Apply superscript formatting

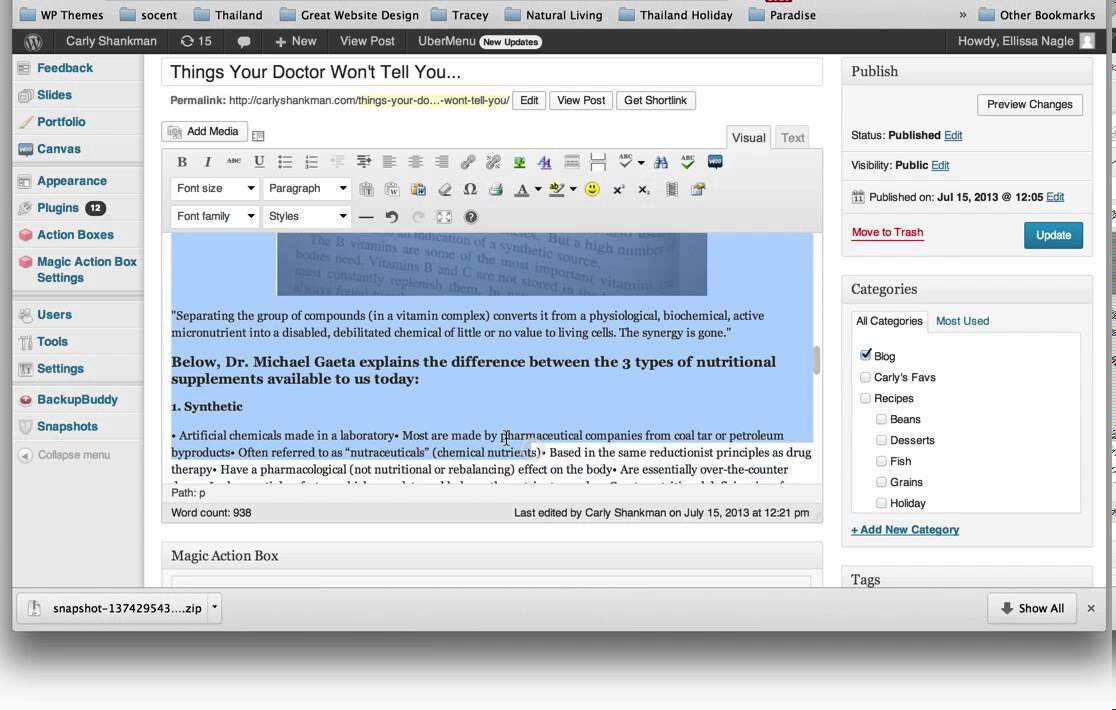coord(618,189)
